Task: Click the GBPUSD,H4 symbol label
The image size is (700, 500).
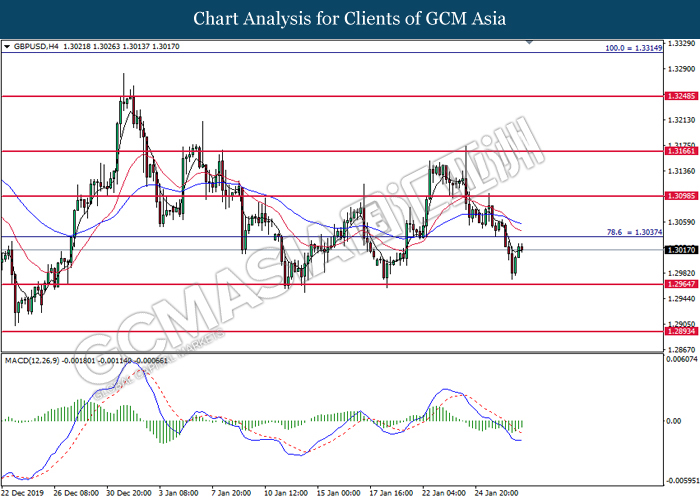Action: [36, 46]
